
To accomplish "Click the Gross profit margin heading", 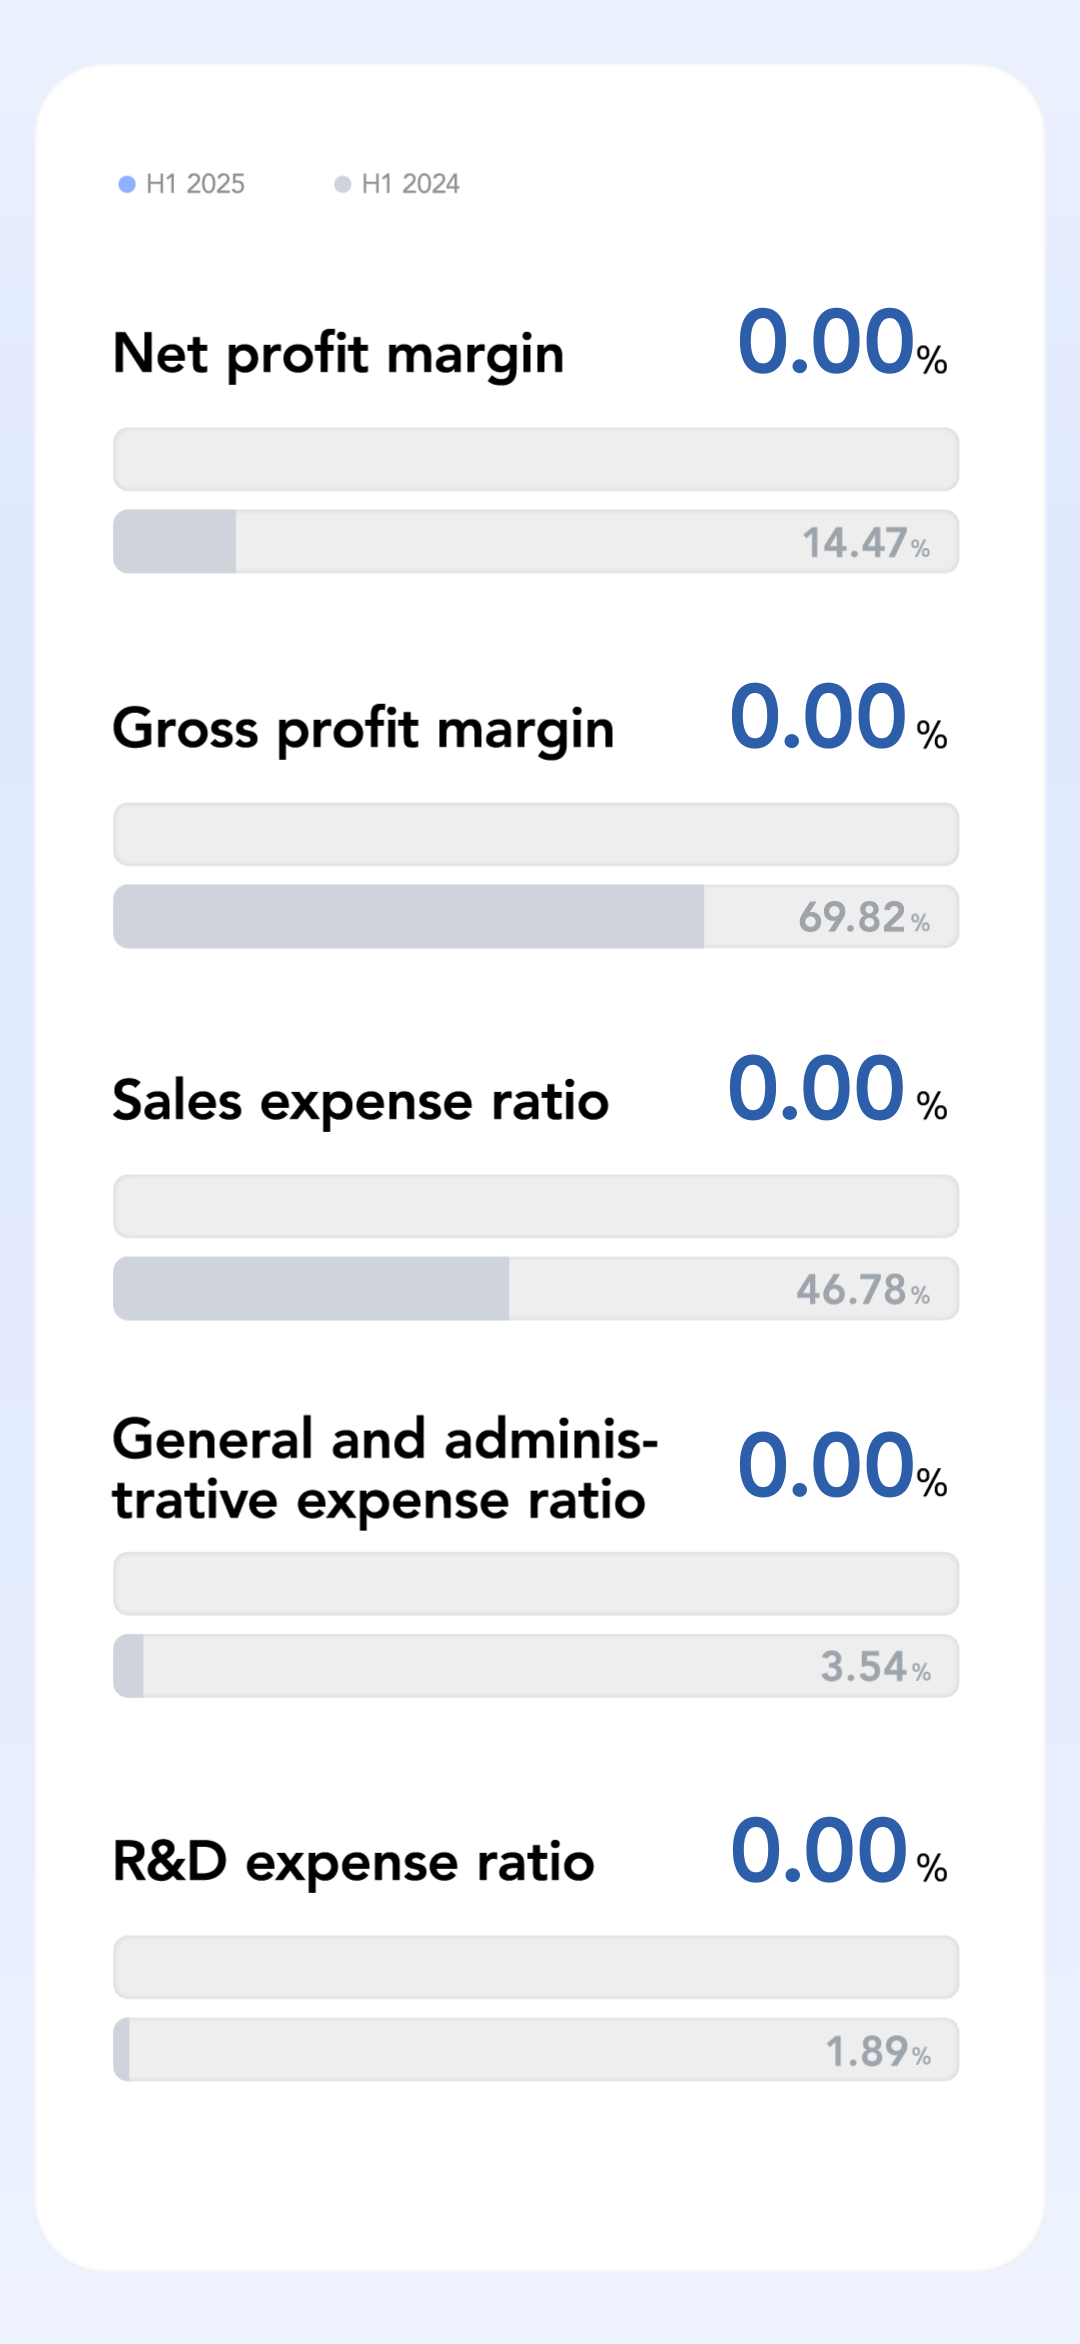I will click(x=363, y=729).
